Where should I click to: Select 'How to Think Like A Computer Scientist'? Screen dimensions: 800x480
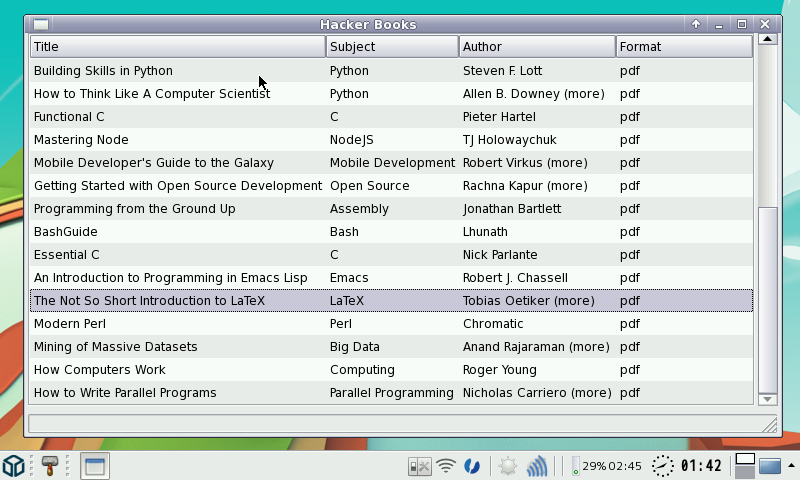[391, 94]
